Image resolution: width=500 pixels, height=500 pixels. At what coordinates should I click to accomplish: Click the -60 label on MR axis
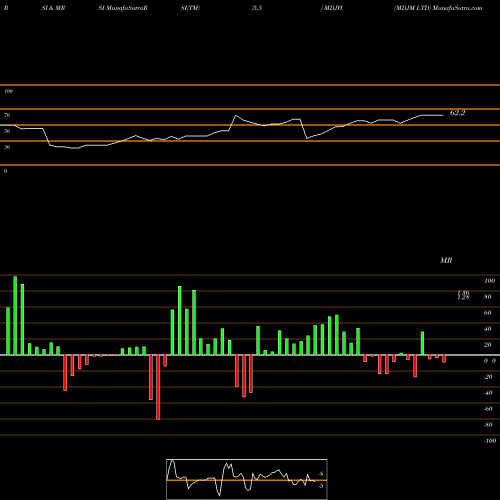click(x=488, y=409)
